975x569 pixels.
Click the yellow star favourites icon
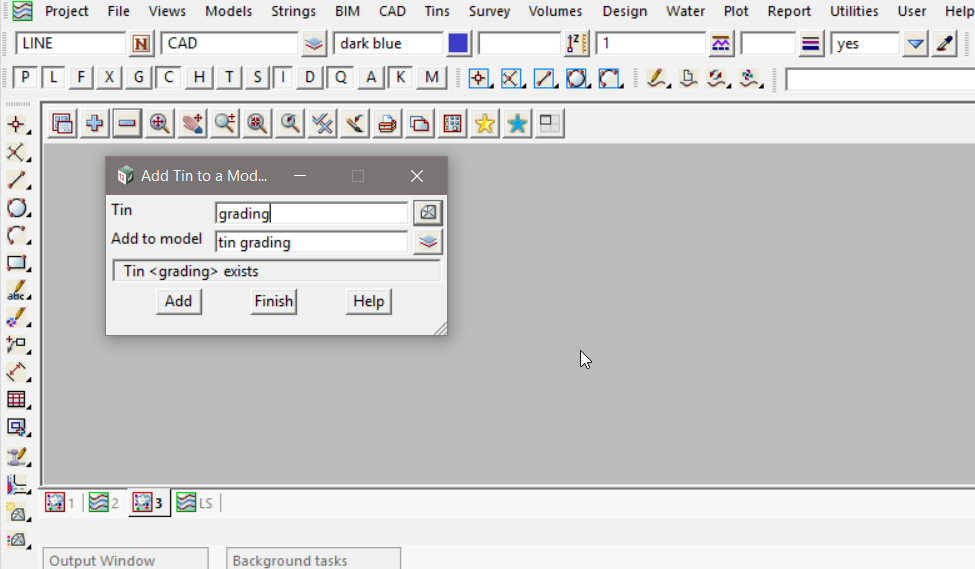[x=485, y=124]
